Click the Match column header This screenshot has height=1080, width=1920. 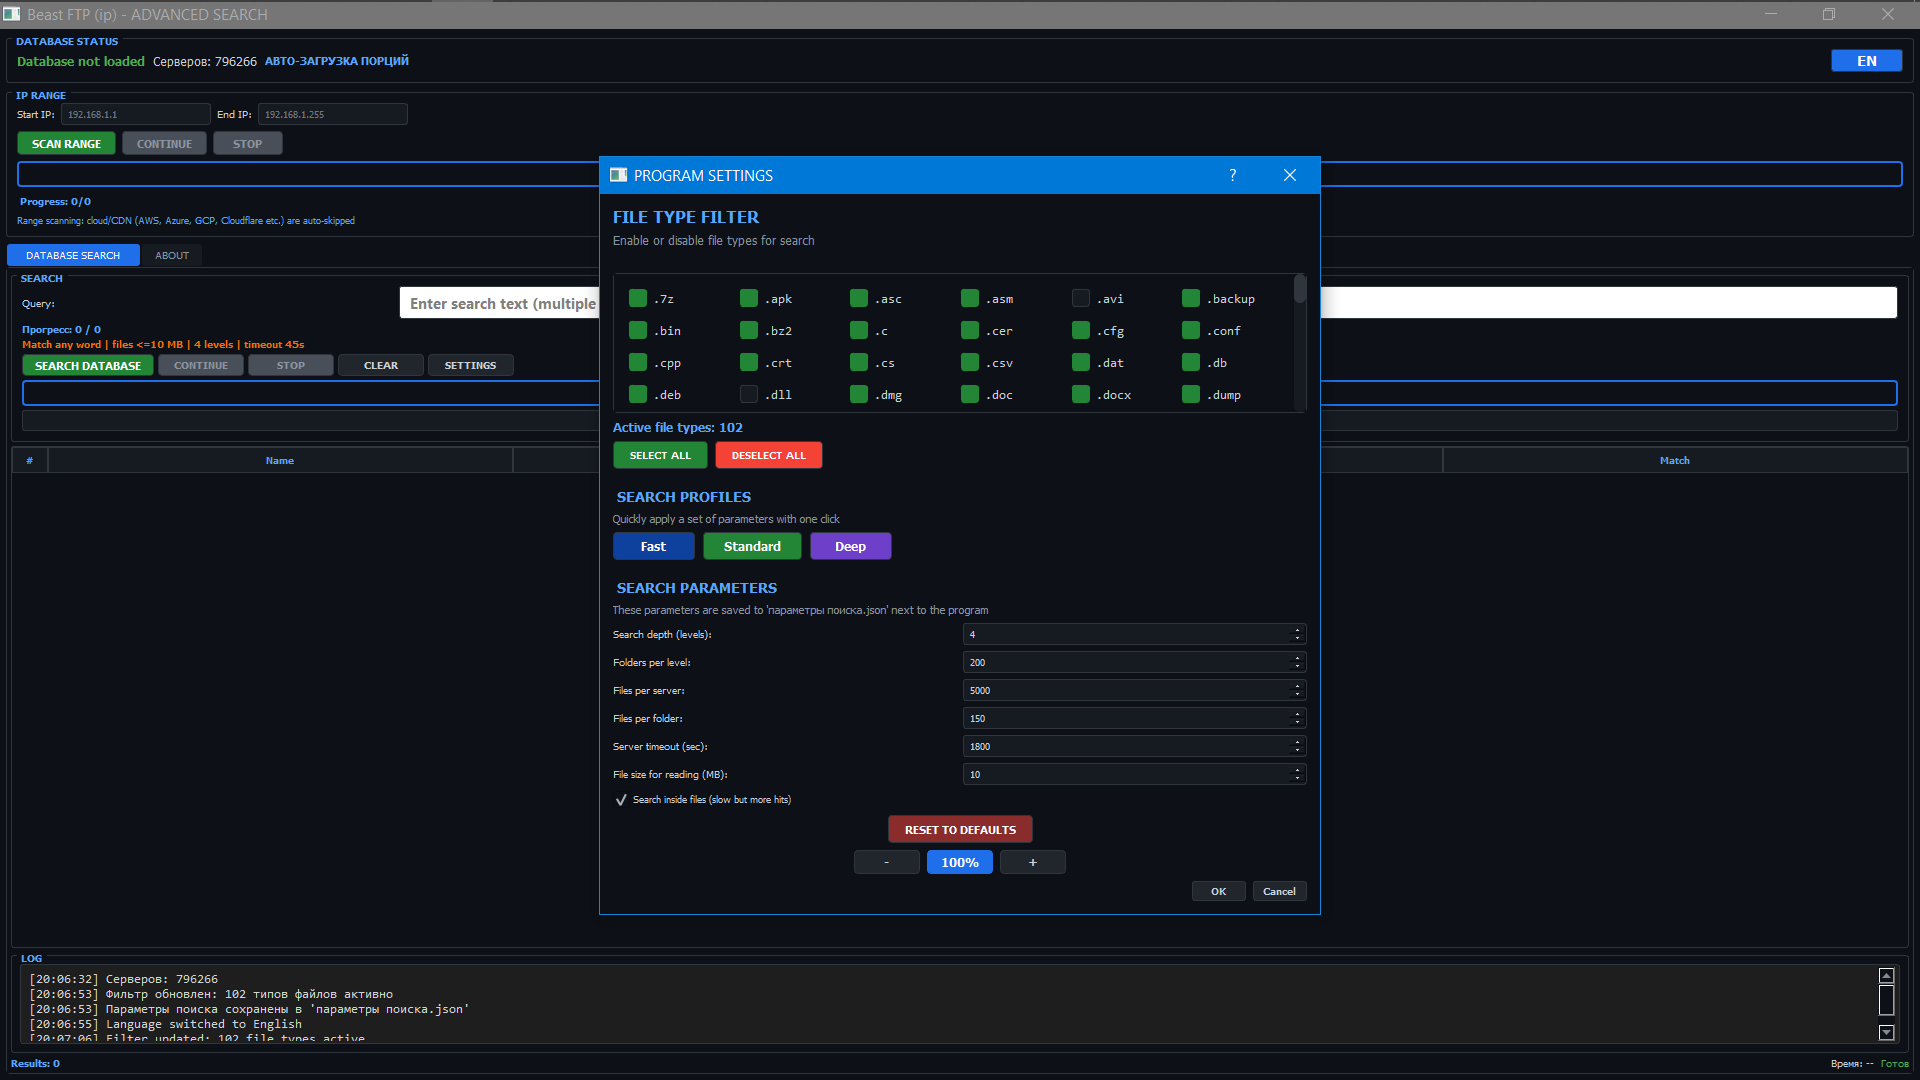coord(1674,461)
